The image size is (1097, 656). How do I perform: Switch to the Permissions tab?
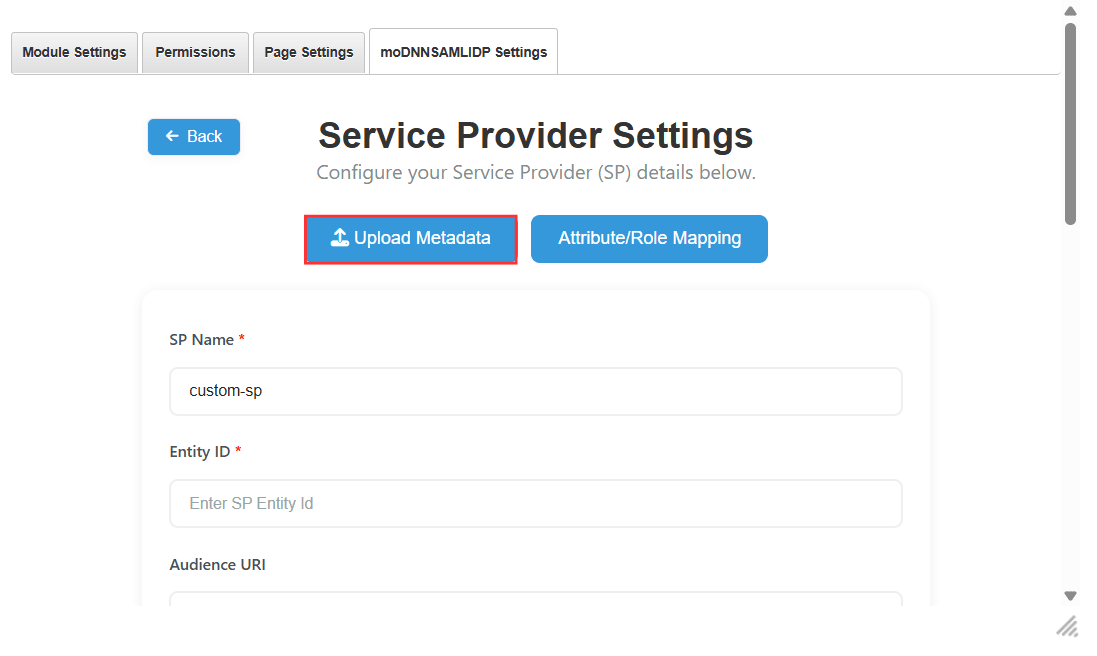click(x=194, y=52)
